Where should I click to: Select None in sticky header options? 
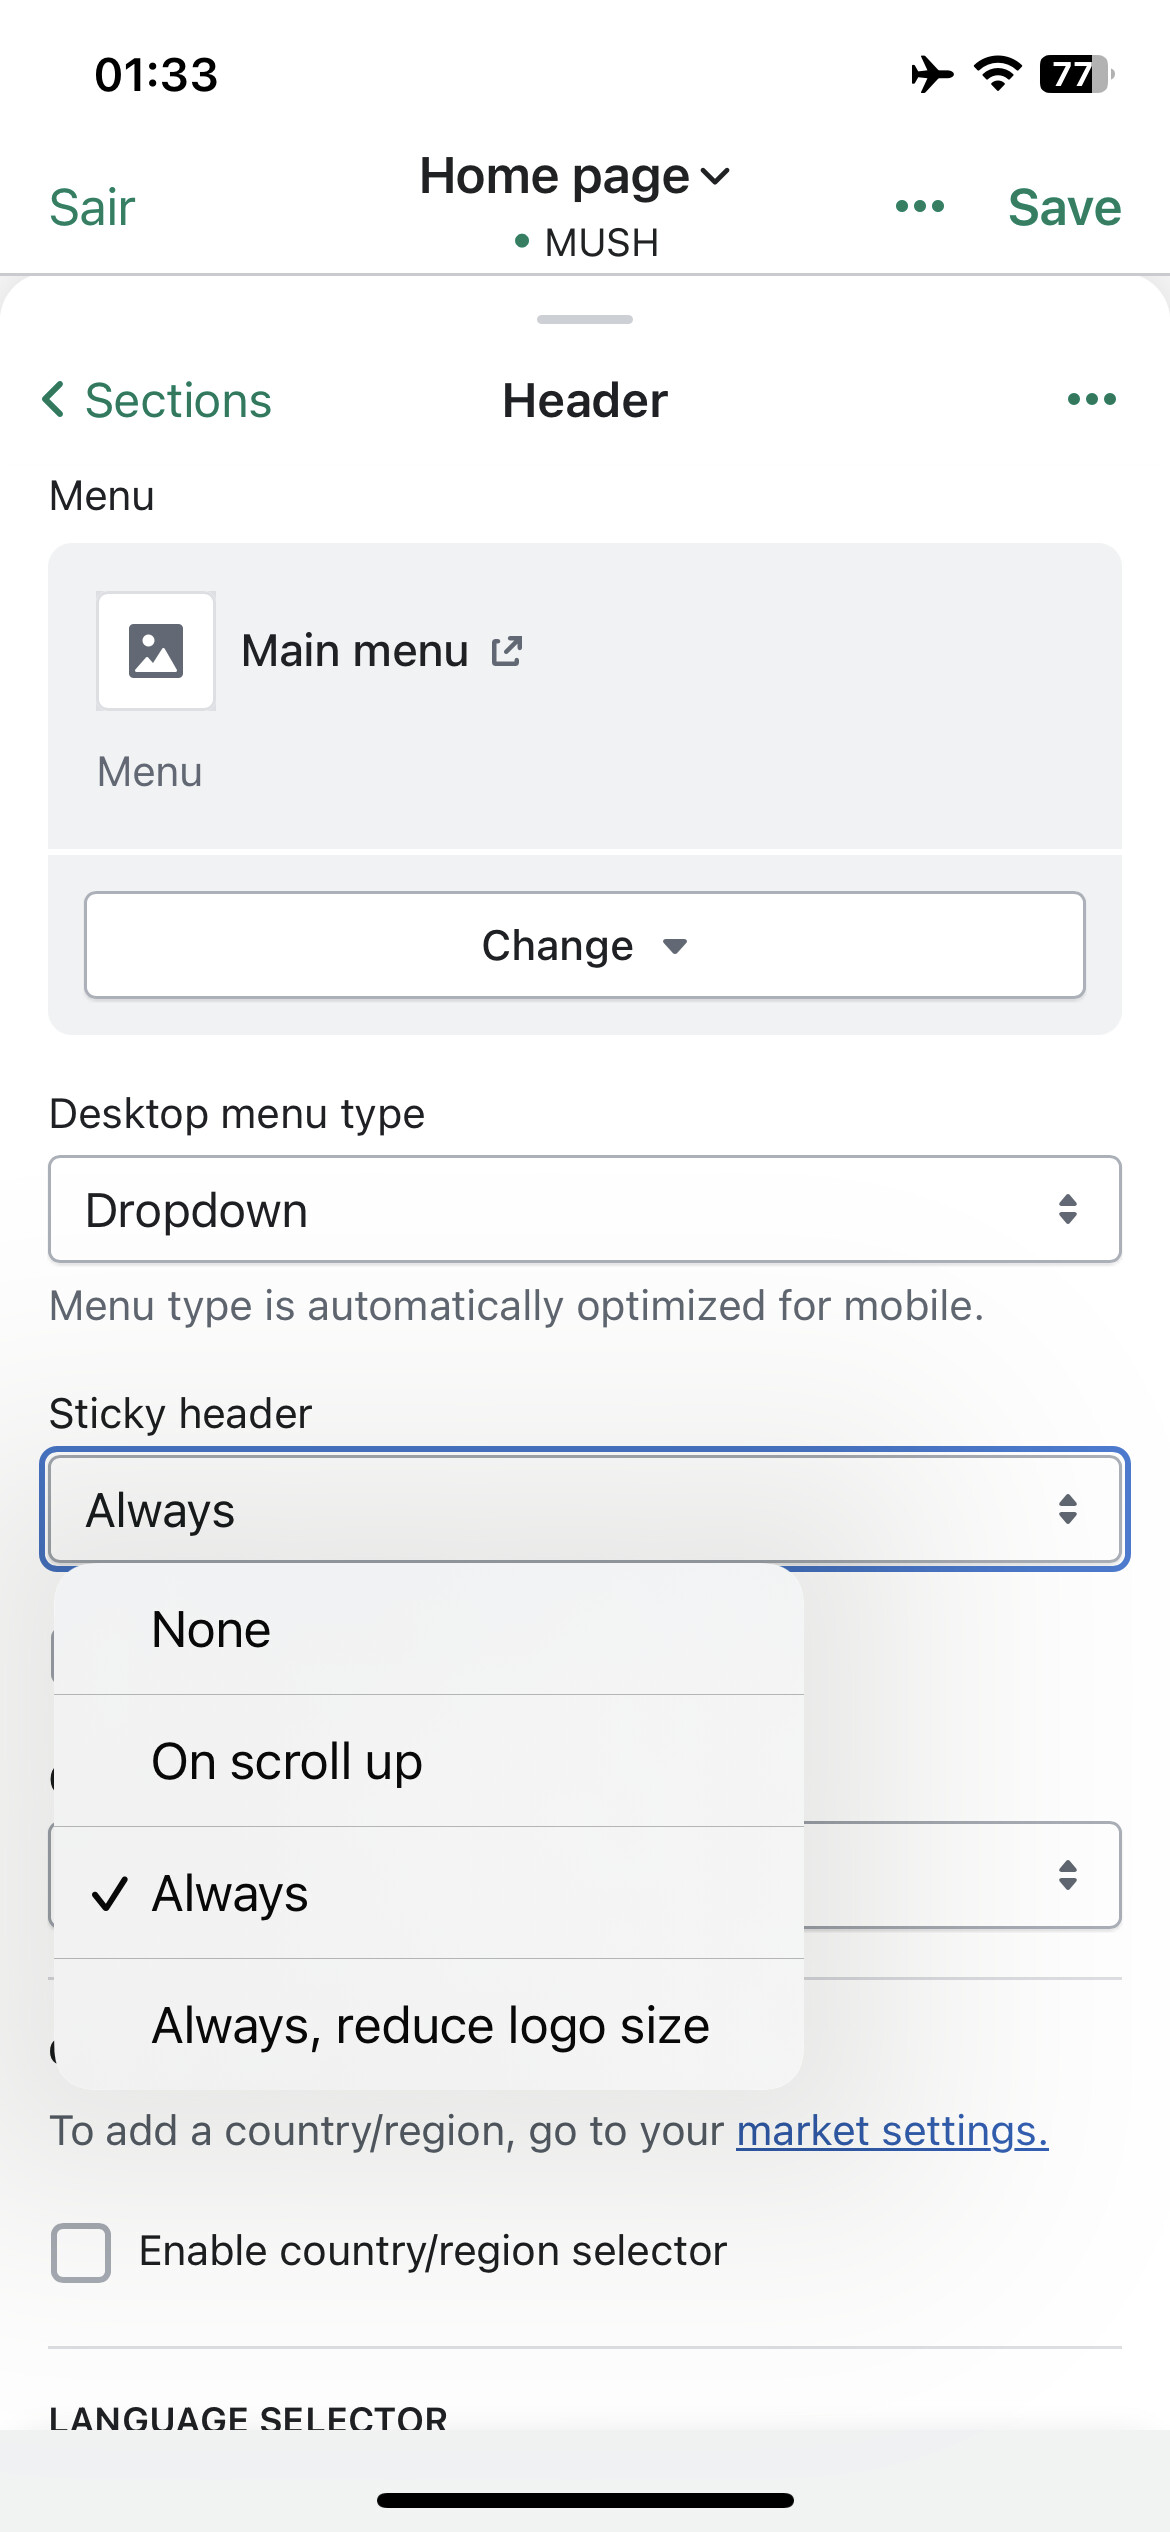[428, 1630]
